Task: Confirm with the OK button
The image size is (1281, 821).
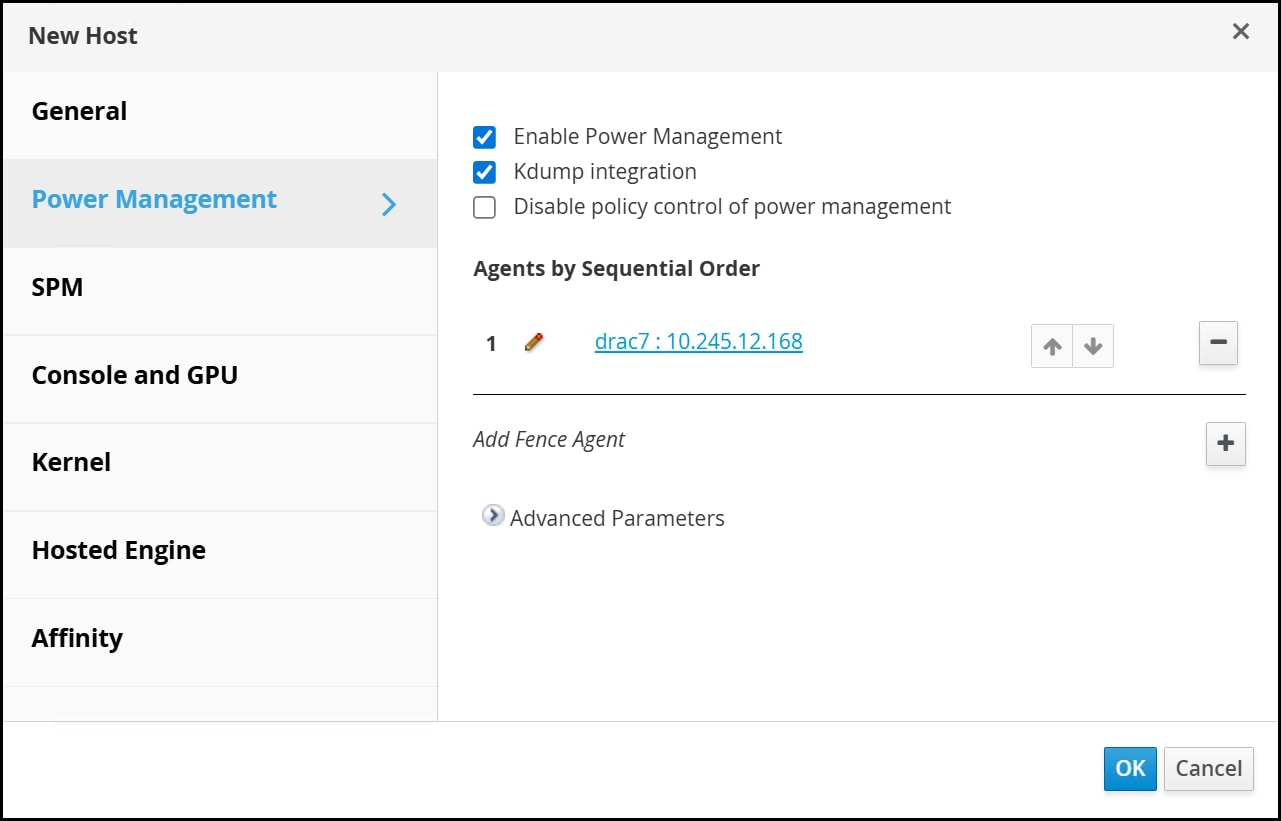Action: (1130, 769)
